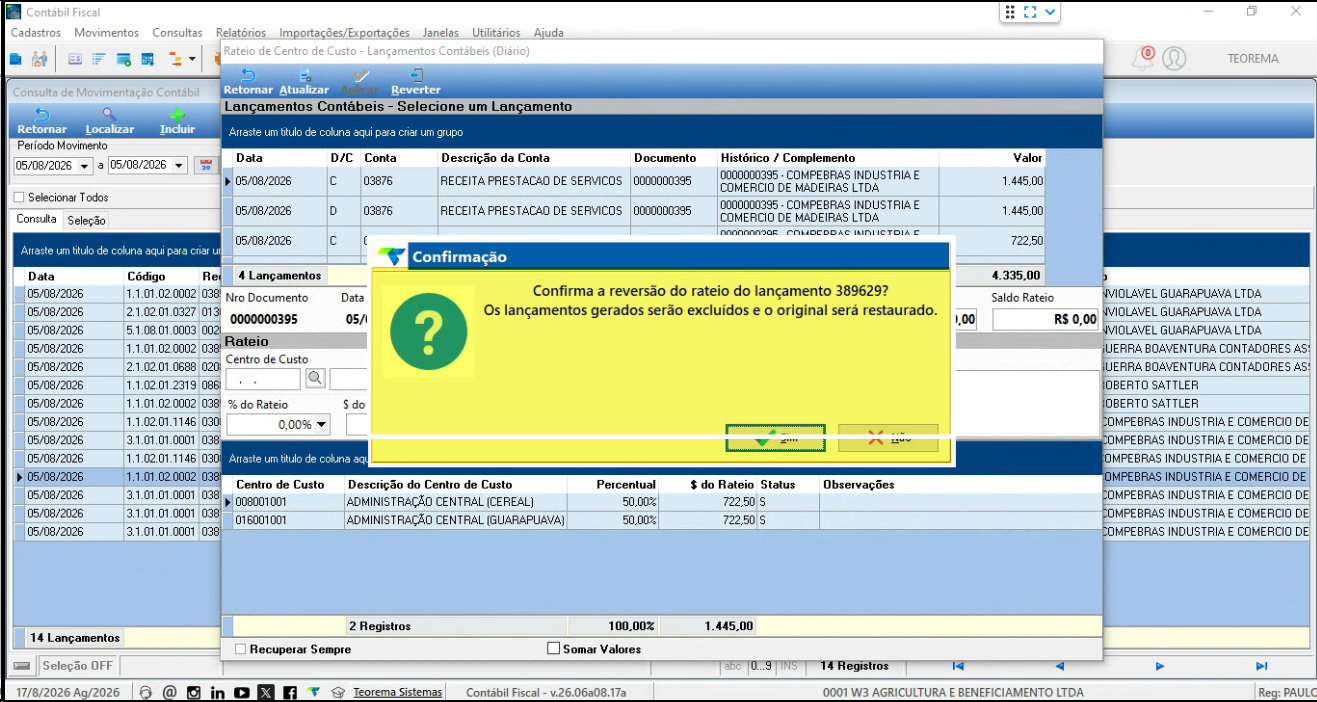The image size is (1317, 702).
Task: Click Retornar in the Consulta de Movimentação window
Action: (42, 121)
